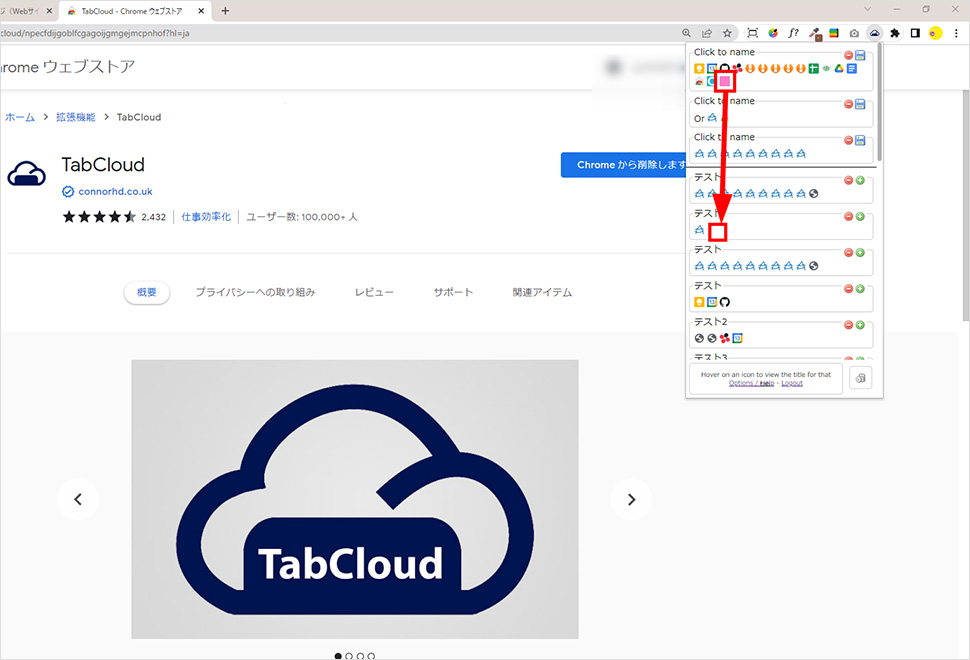This screenshot has width=970, height=660.
Task: Click the Logout link in popup
Action: click(x=792, y=383)
